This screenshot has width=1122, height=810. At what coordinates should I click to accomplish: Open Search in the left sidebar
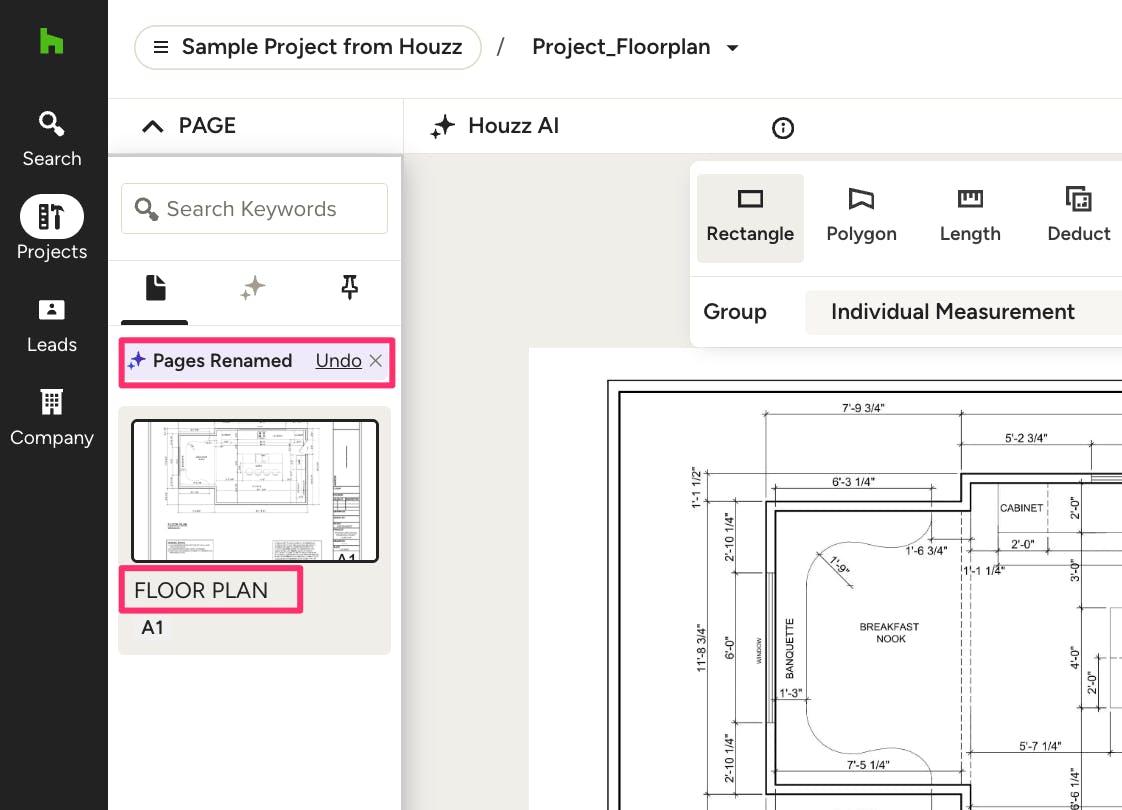pos(52,139)
